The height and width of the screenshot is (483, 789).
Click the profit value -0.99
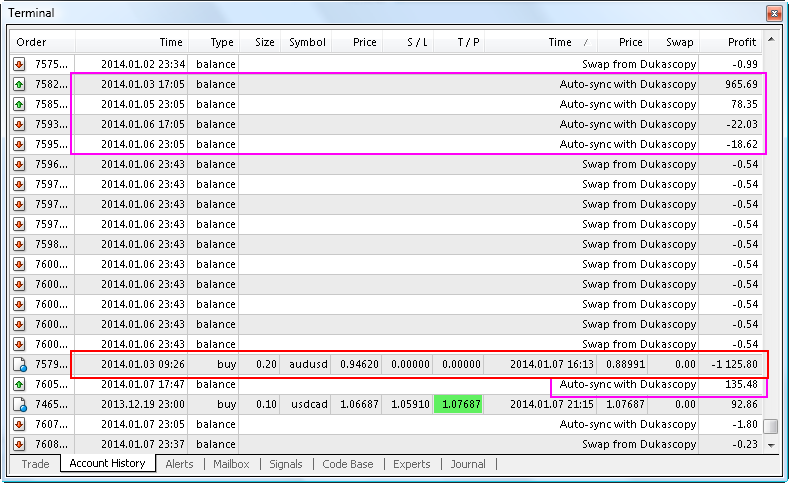point(745,64)
